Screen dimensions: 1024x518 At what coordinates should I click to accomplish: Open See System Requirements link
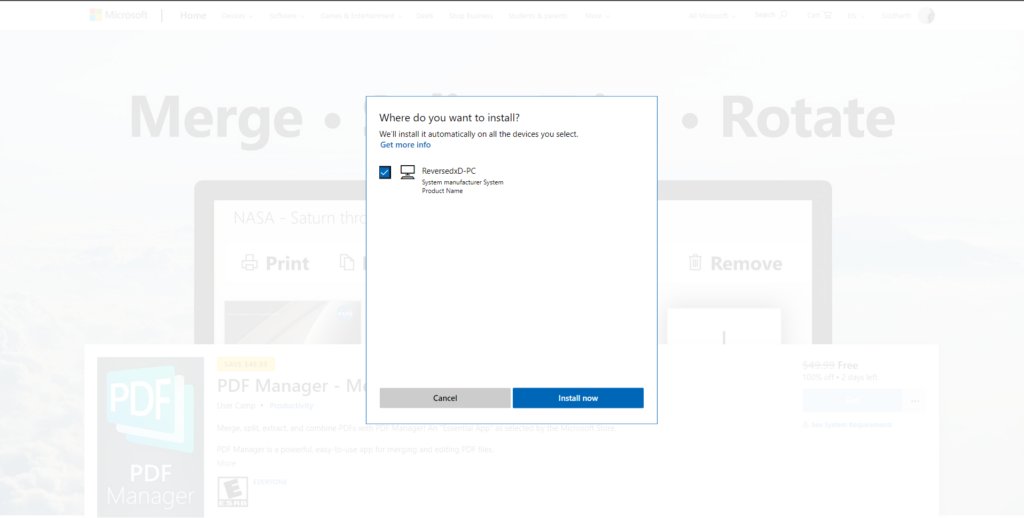pos(847,425)
